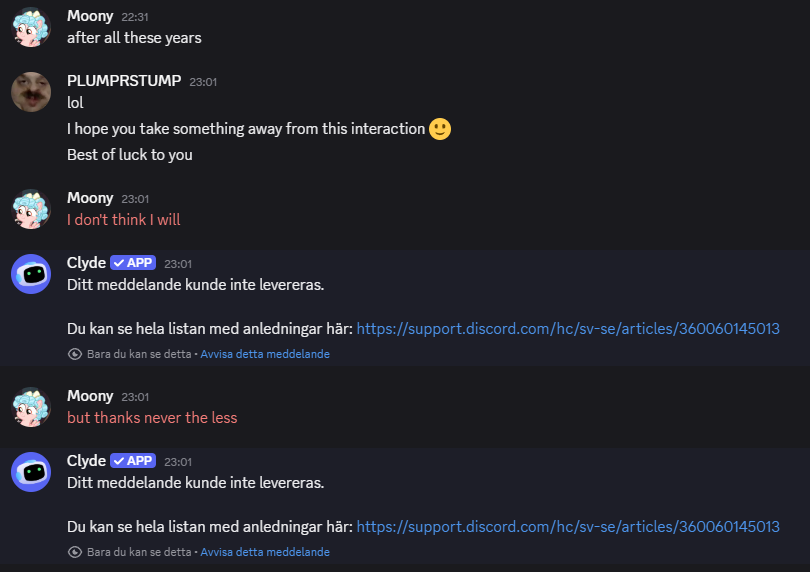This screenshot has height=572, width=810.
Task: Dismiss the bottom Clyde message via "Avvisa detta meddelande"
Action: 265,552
